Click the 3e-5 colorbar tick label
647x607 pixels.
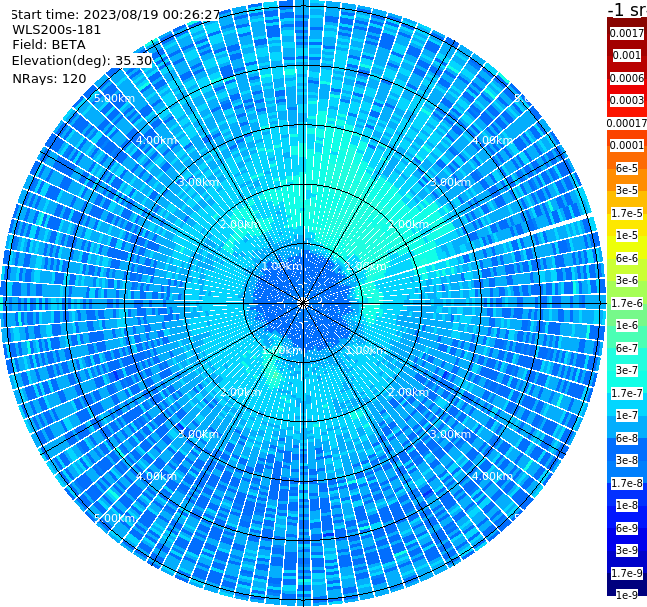627,190
